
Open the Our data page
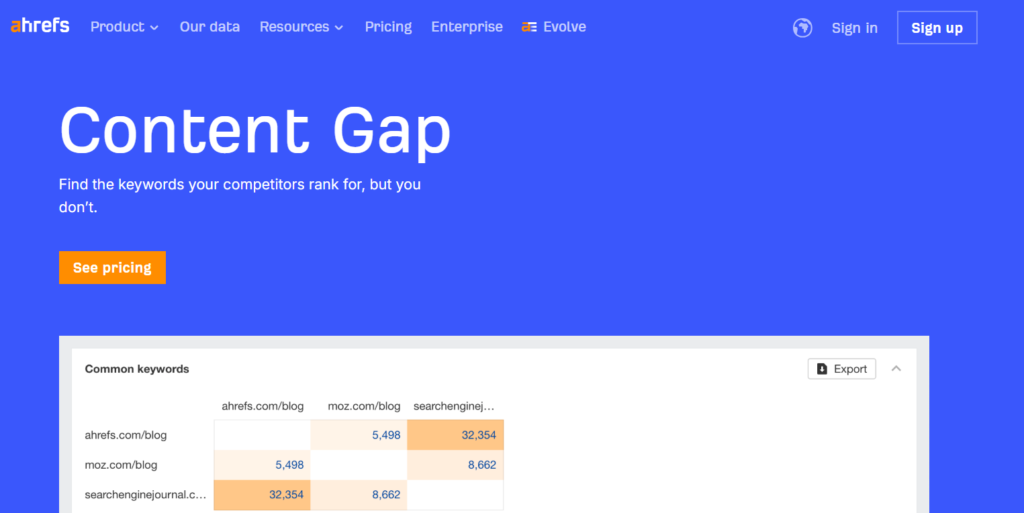click(210, 27)
